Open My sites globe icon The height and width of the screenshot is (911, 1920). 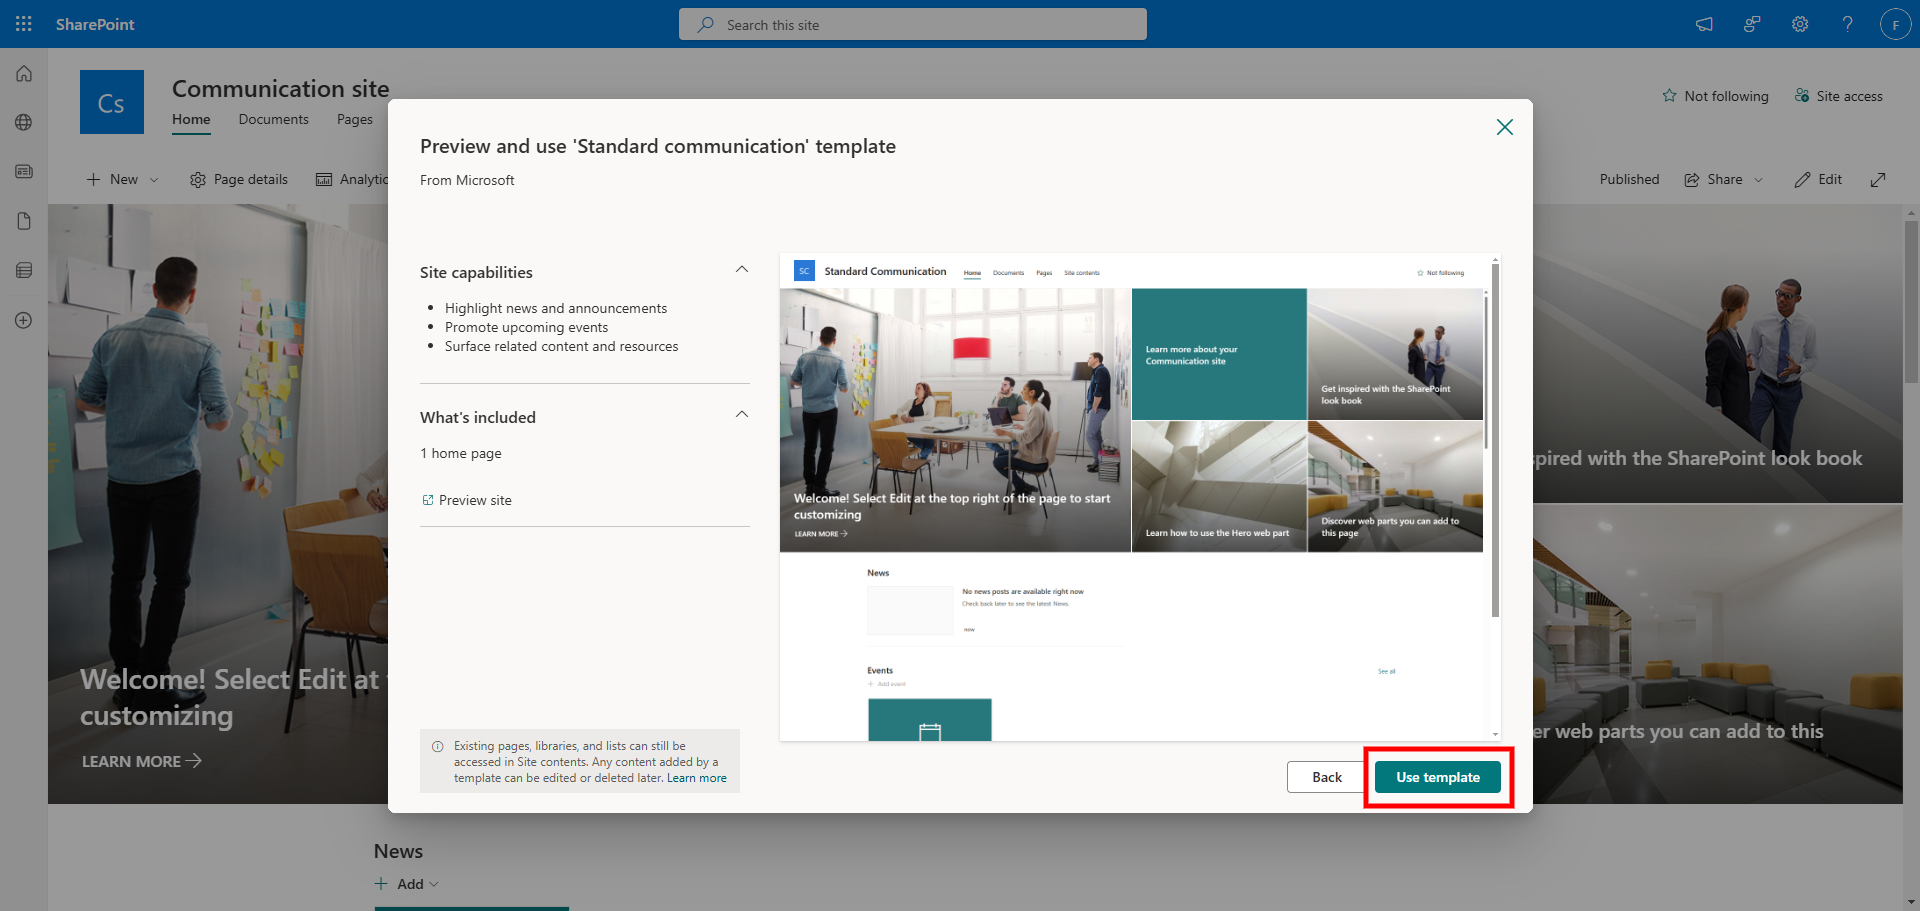coord(24,122)
